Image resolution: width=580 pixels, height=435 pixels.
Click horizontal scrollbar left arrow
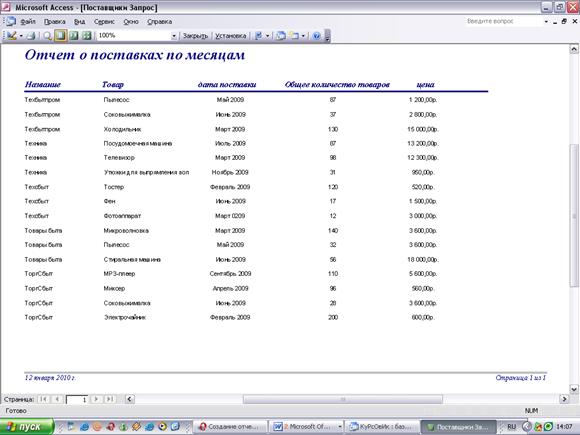coord(130,399)
